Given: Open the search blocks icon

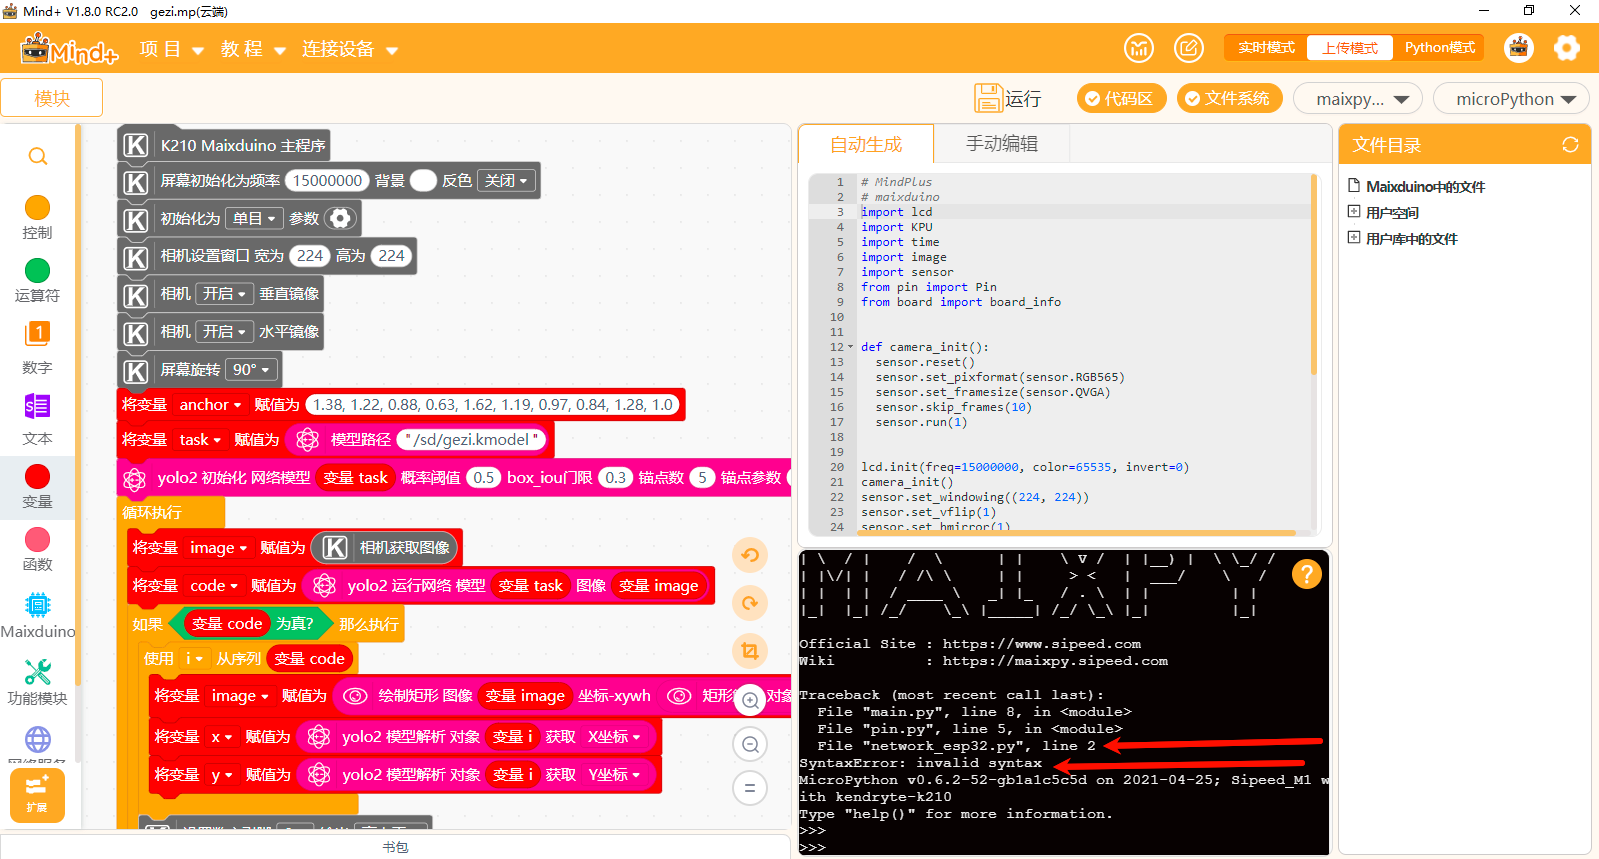Looking at the screenshot, I should (x=38, y=157).
